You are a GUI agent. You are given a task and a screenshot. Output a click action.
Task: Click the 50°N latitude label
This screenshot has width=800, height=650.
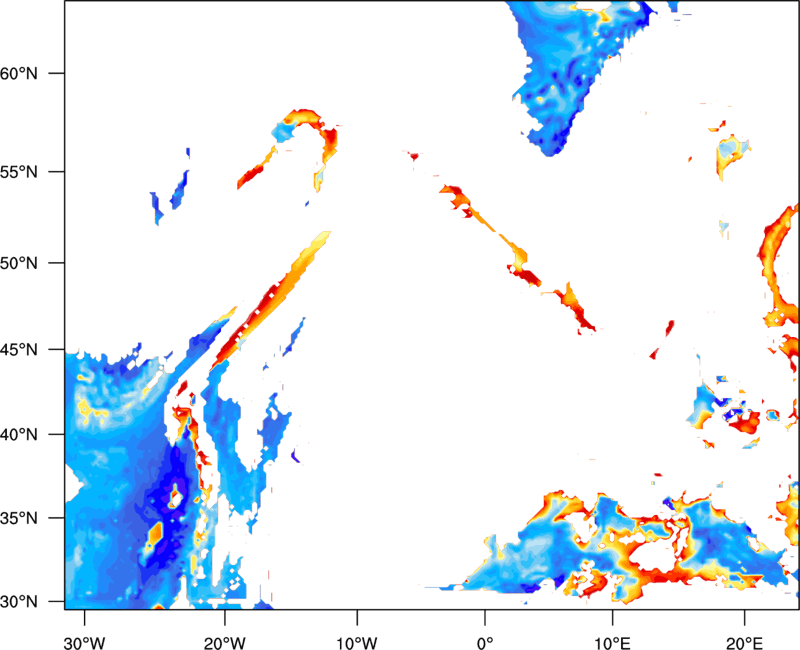pyautogui.click(x=19, y=263)
